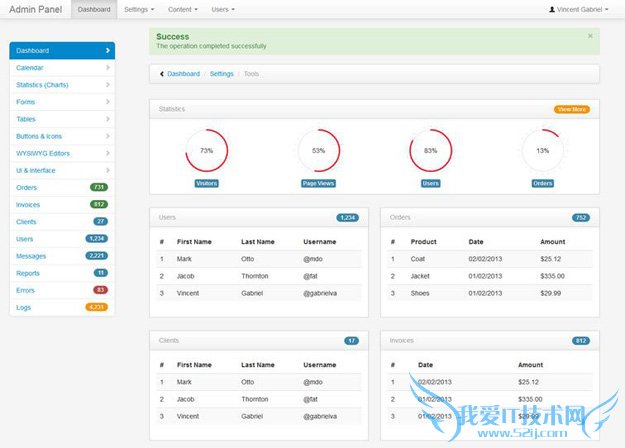
Task: Click Settings link in breadcrumb
Action: coord(222,74)
